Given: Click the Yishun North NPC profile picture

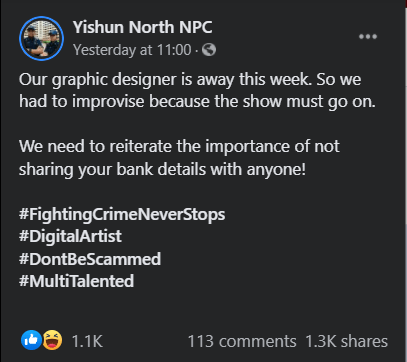Looking at the screenshot, I should tap(41, 38).
